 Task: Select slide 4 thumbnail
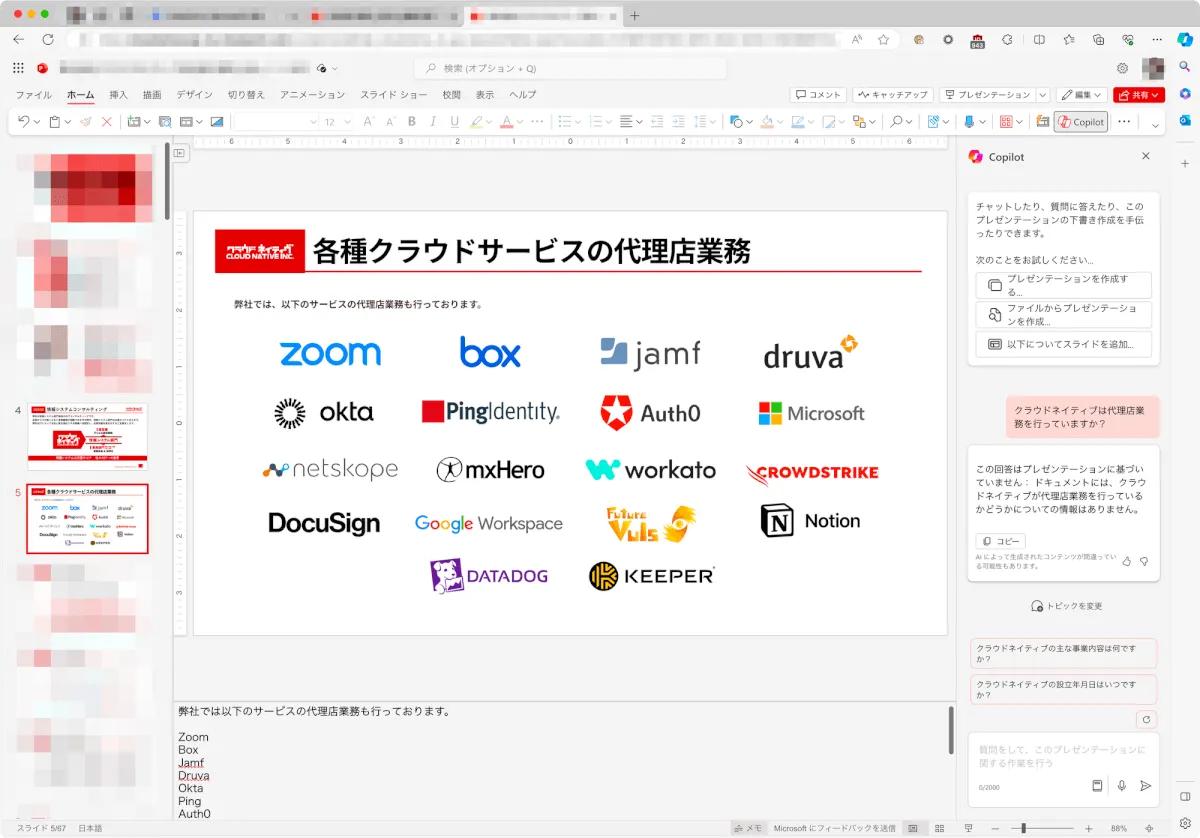coord(87,437)
